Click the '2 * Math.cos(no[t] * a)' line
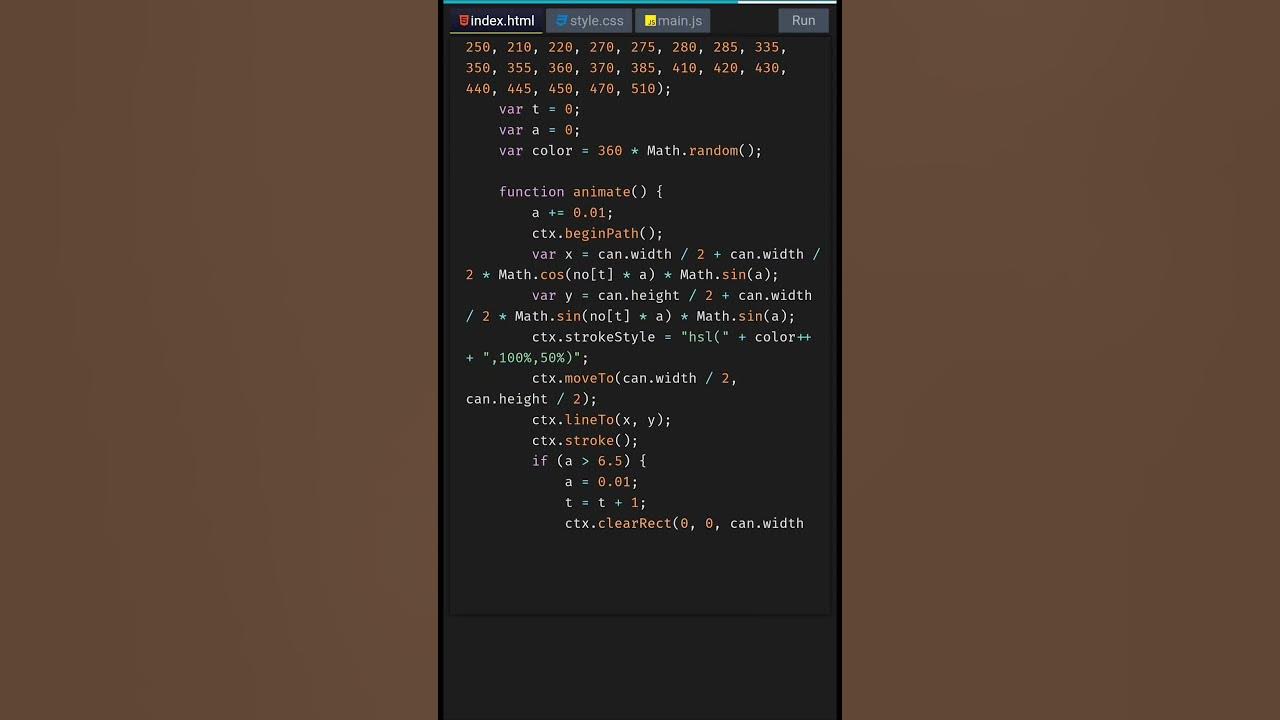1280x720 pixels. point(622,275)
